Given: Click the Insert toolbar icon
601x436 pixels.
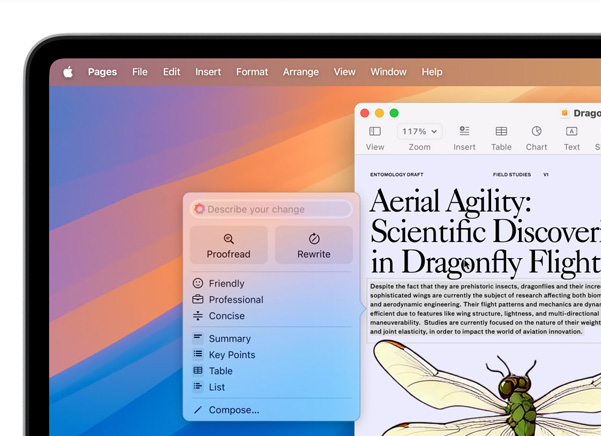Looking at the screenshot, I should [x=464, y=131].
